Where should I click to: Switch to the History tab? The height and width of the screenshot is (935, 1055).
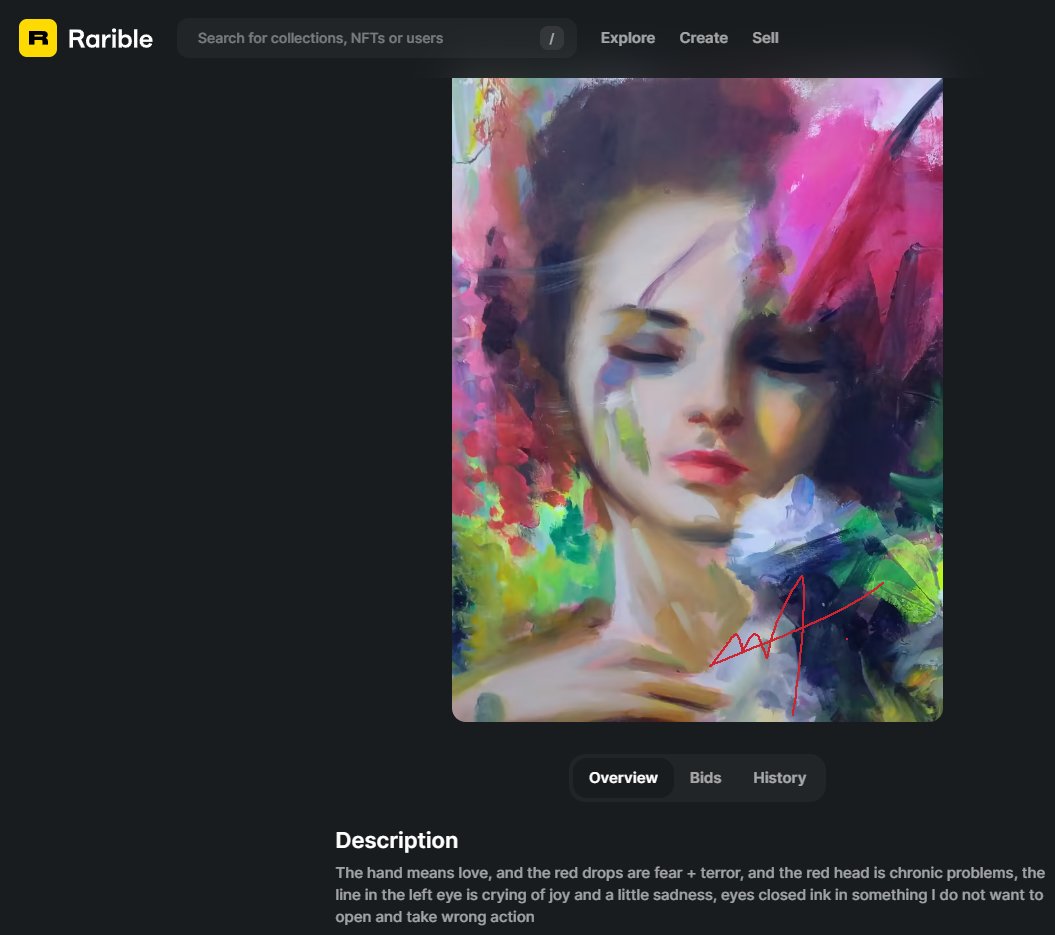[x=779, y=778]
